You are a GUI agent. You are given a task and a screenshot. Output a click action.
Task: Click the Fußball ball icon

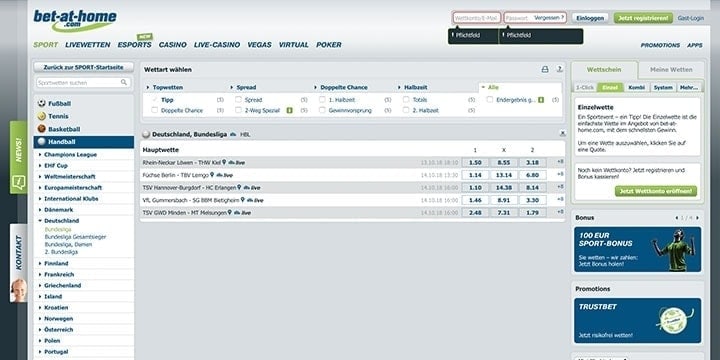point(42,104)
